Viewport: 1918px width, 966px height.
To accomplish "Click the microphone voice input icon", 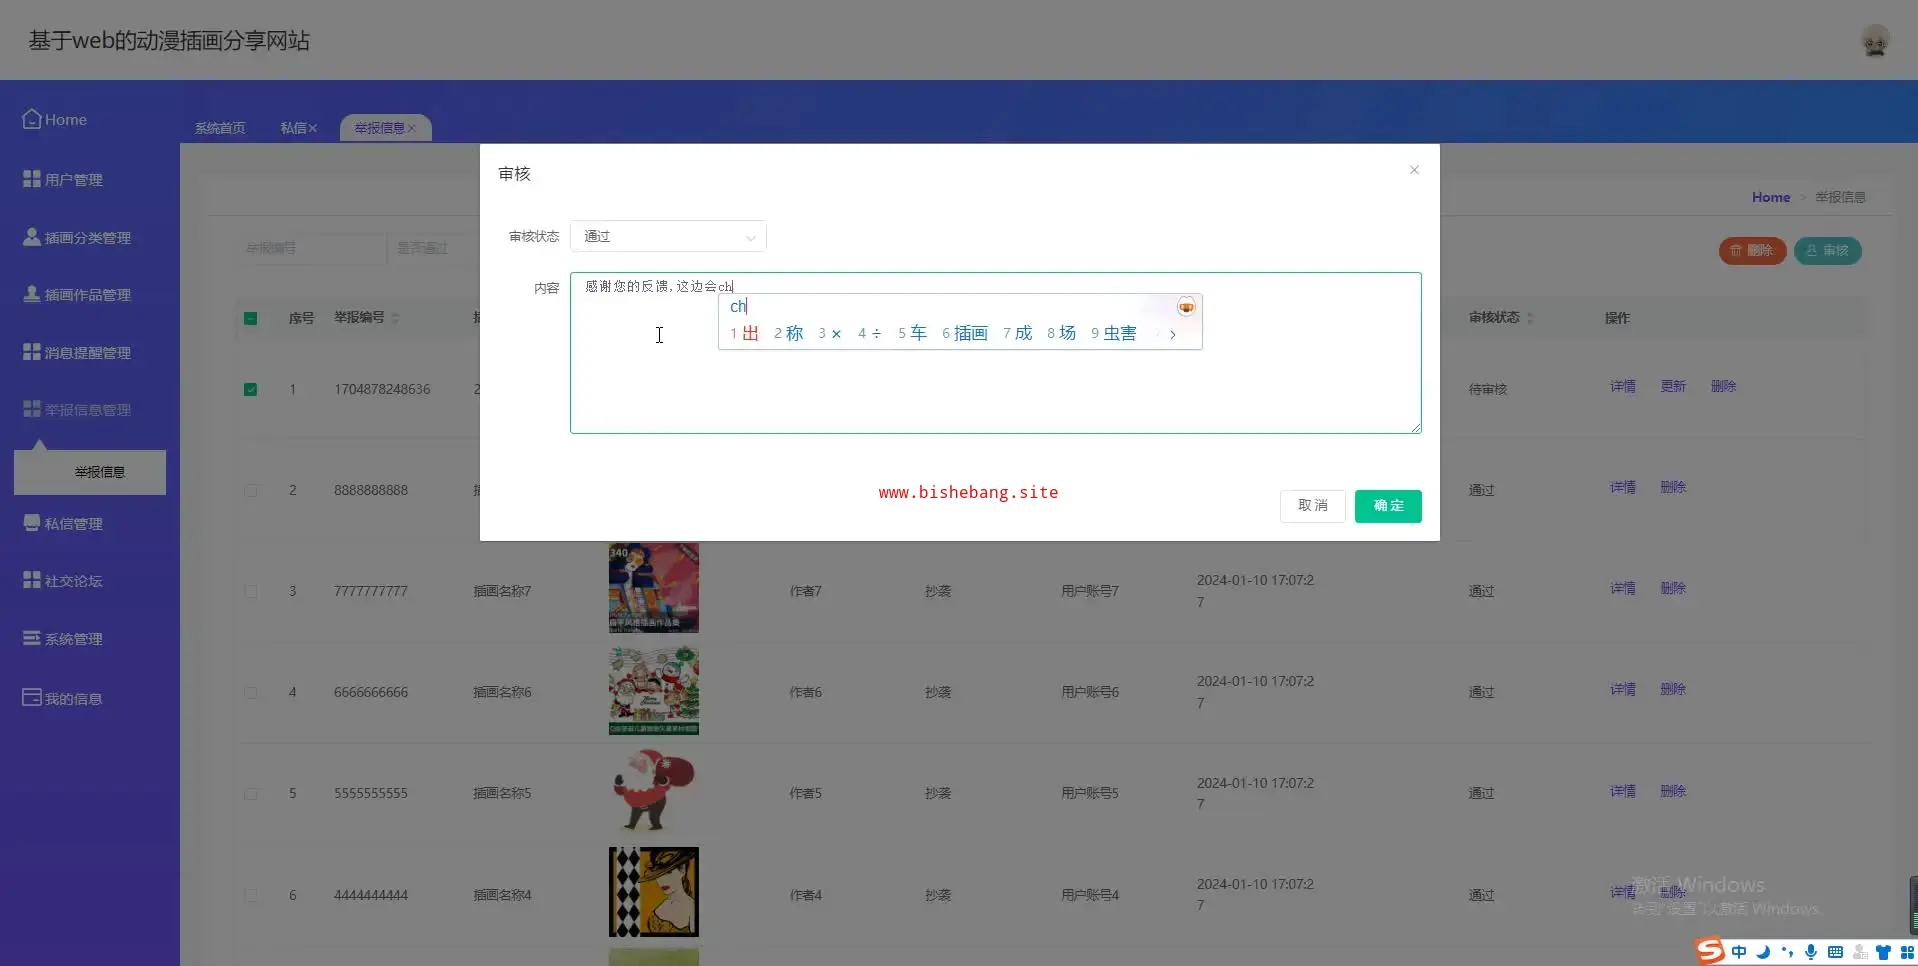I will [1811, 952].
